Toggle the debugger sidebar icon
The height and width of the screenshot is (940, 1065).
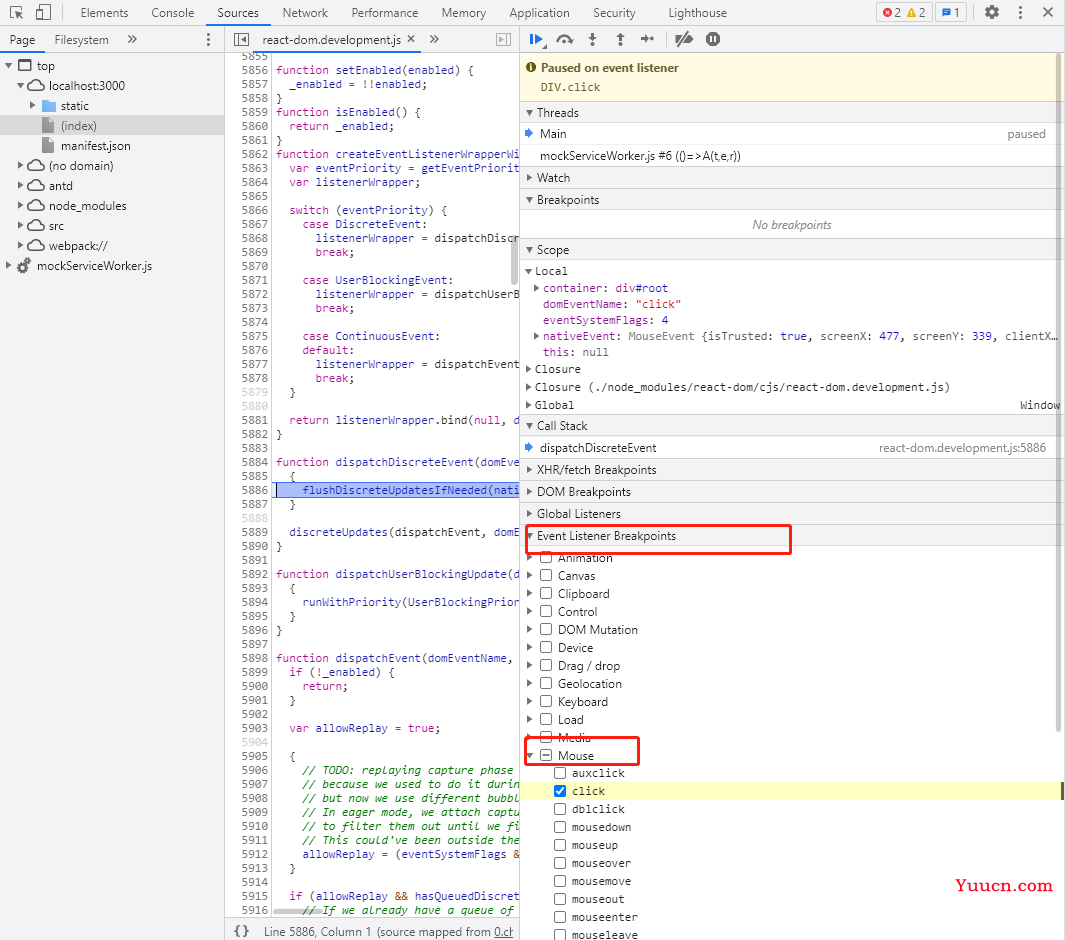[x=503, y=39]
